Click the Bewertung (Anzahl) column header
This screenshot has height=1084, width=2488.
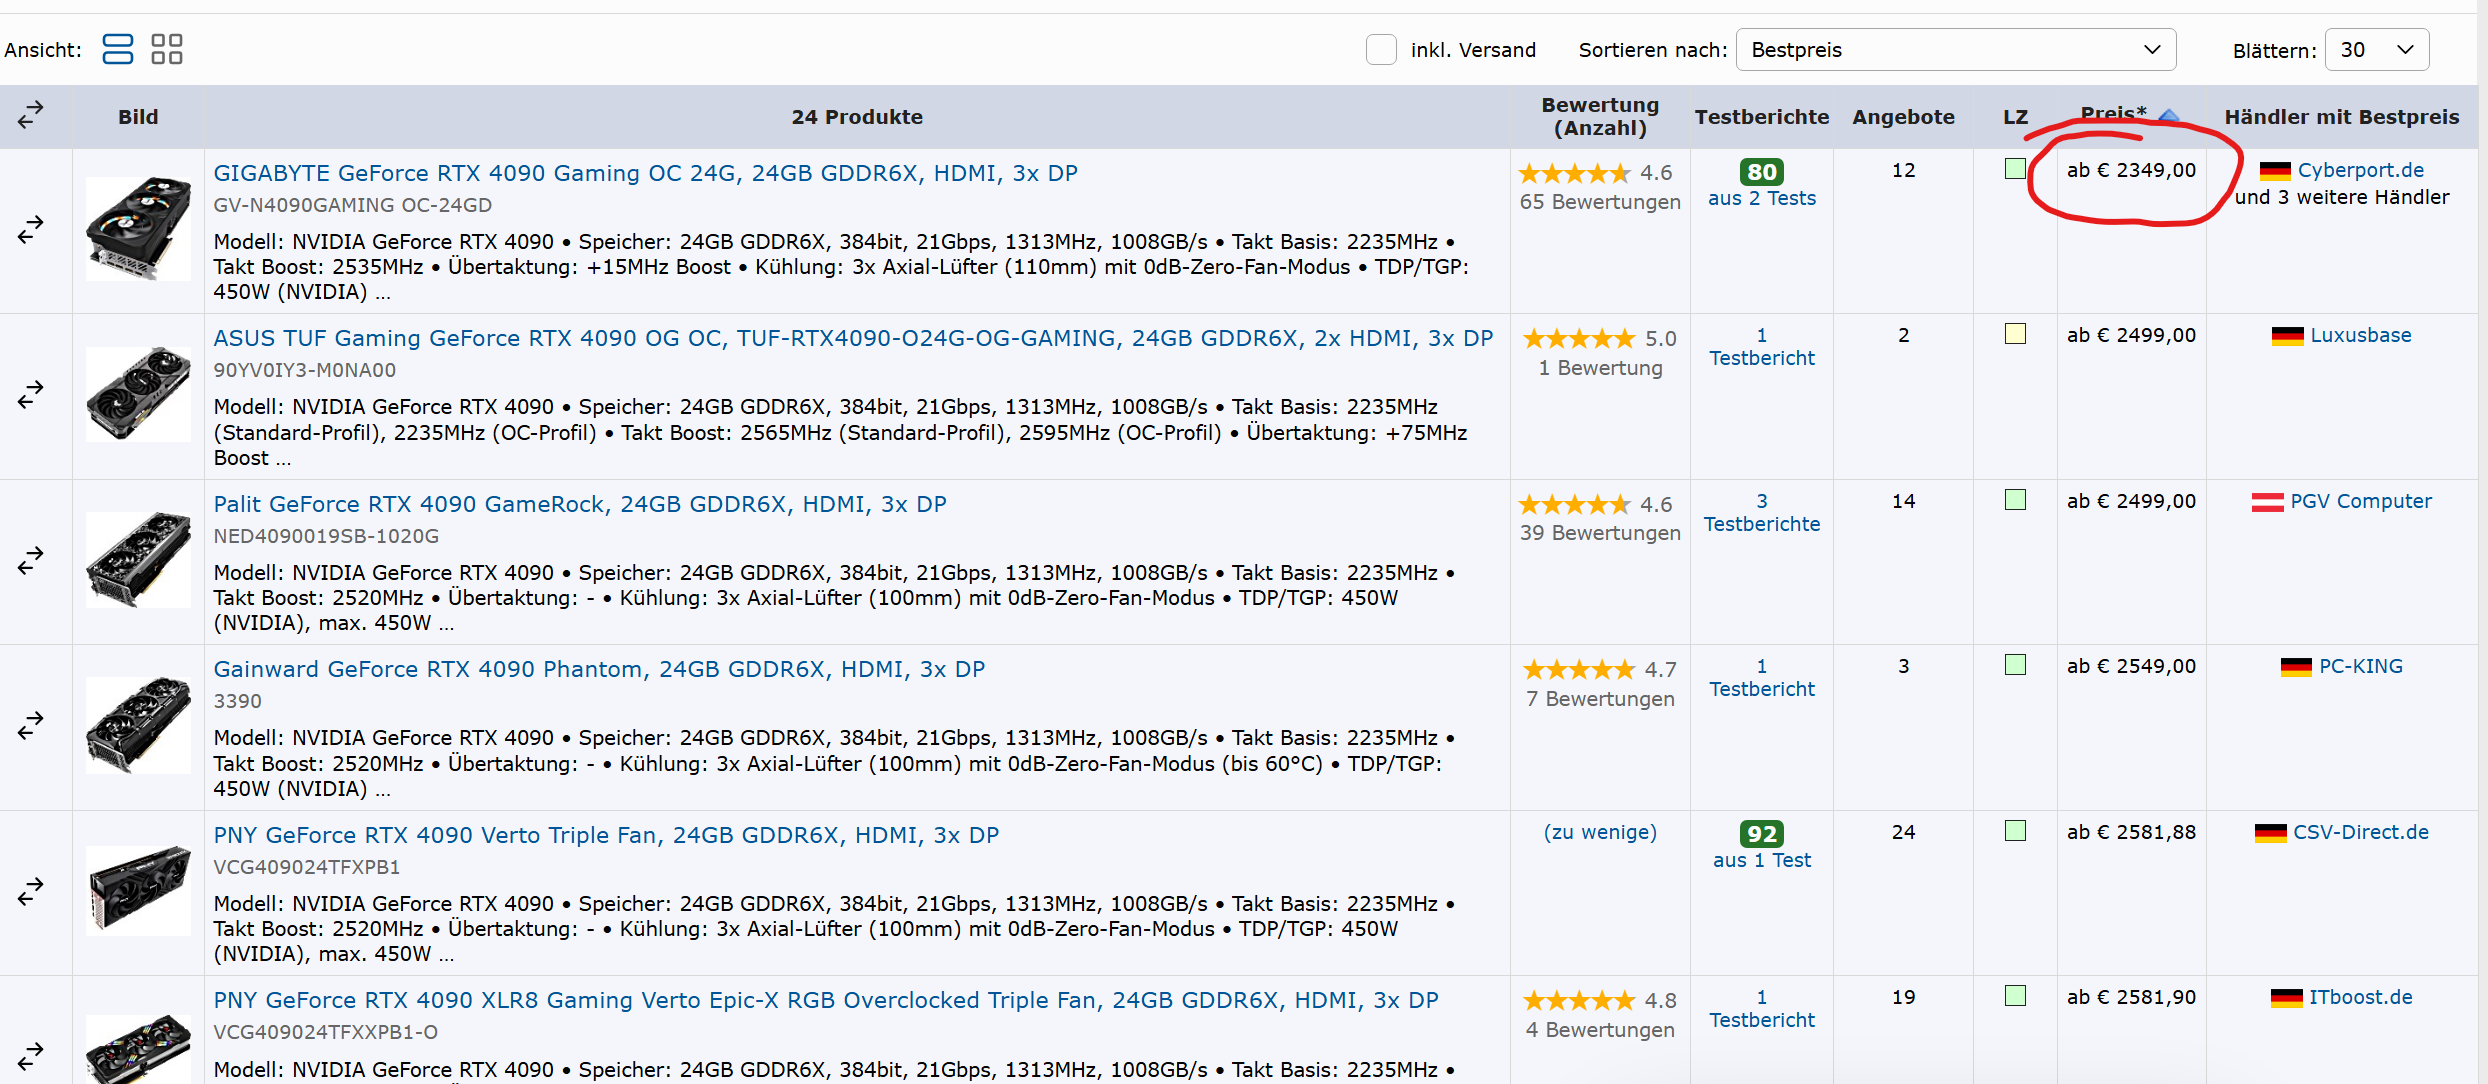click(1599, 116)
